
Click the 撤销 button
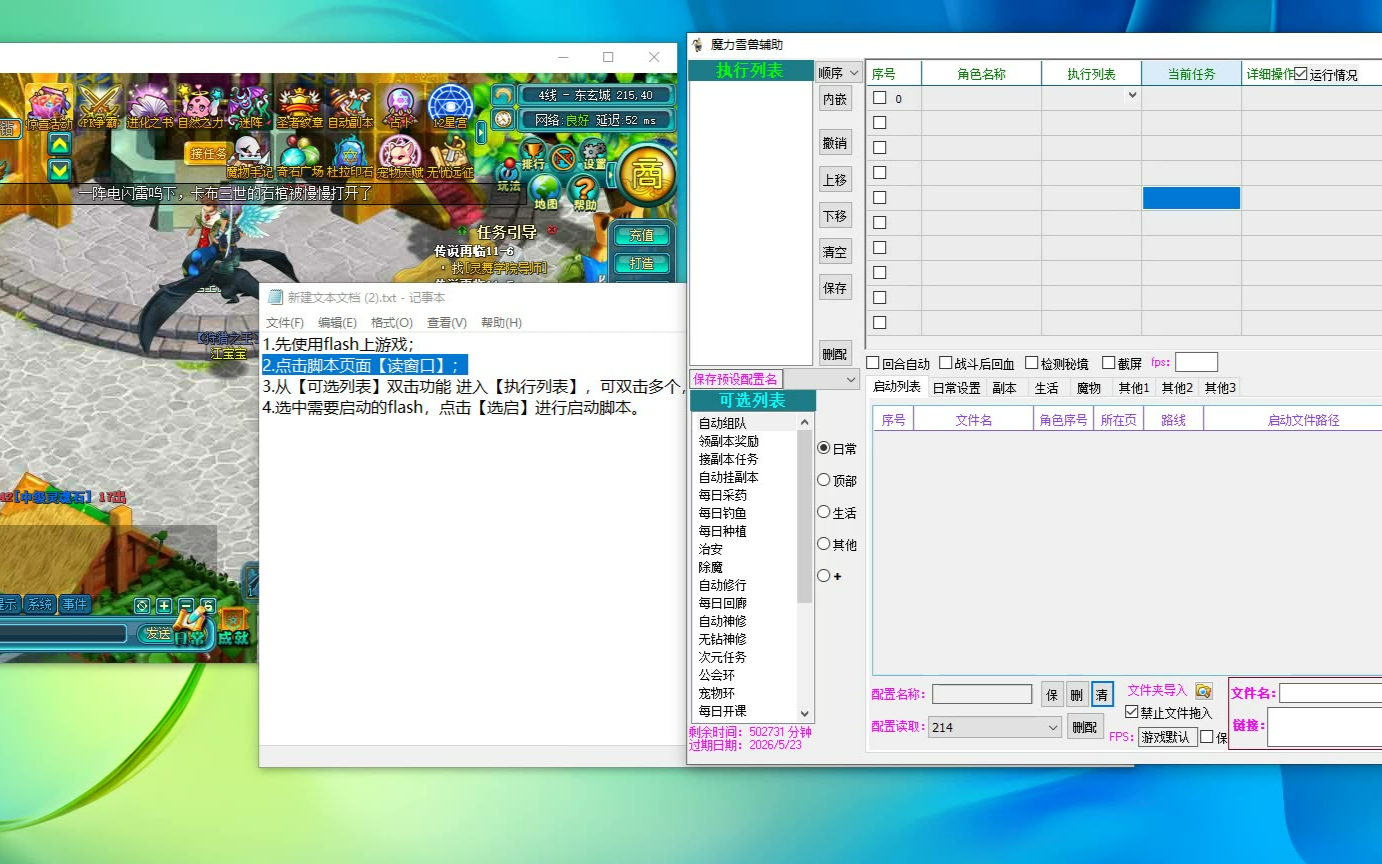tap(835, 143)
